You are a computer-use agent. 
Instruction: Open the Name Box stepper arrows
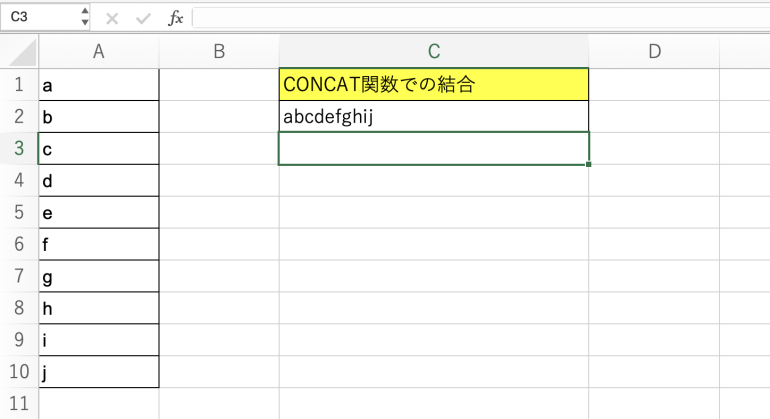[x=84, y=17]
